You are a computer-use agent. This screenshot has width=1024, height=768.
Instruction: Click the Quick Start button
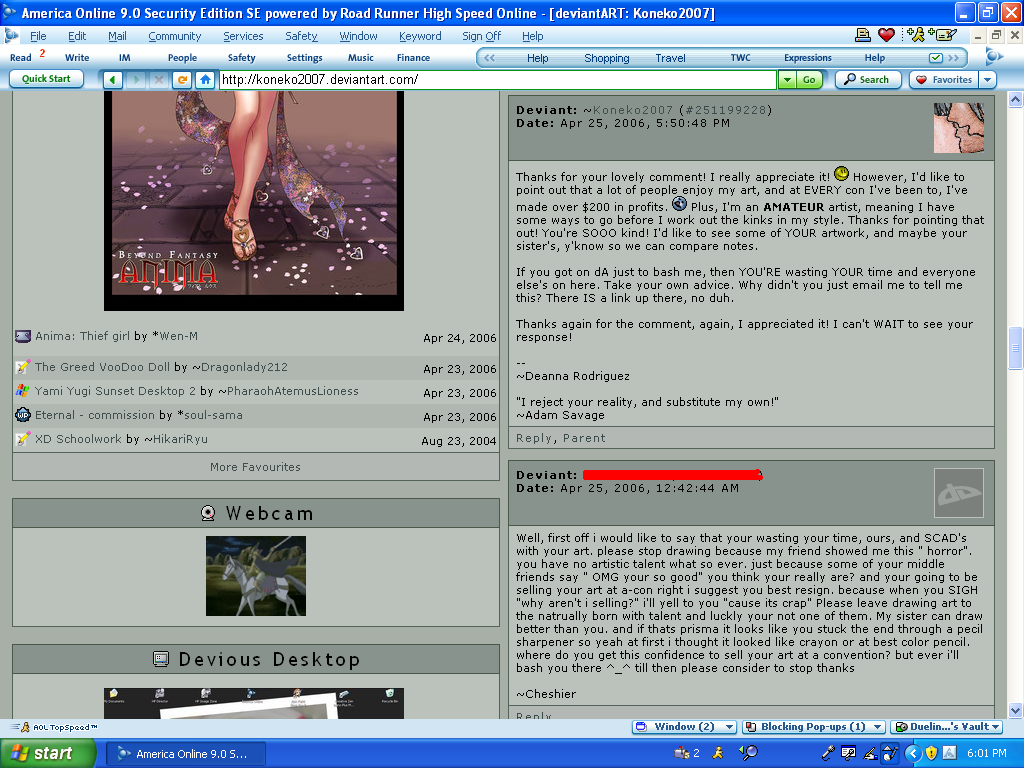coord(46,78)
